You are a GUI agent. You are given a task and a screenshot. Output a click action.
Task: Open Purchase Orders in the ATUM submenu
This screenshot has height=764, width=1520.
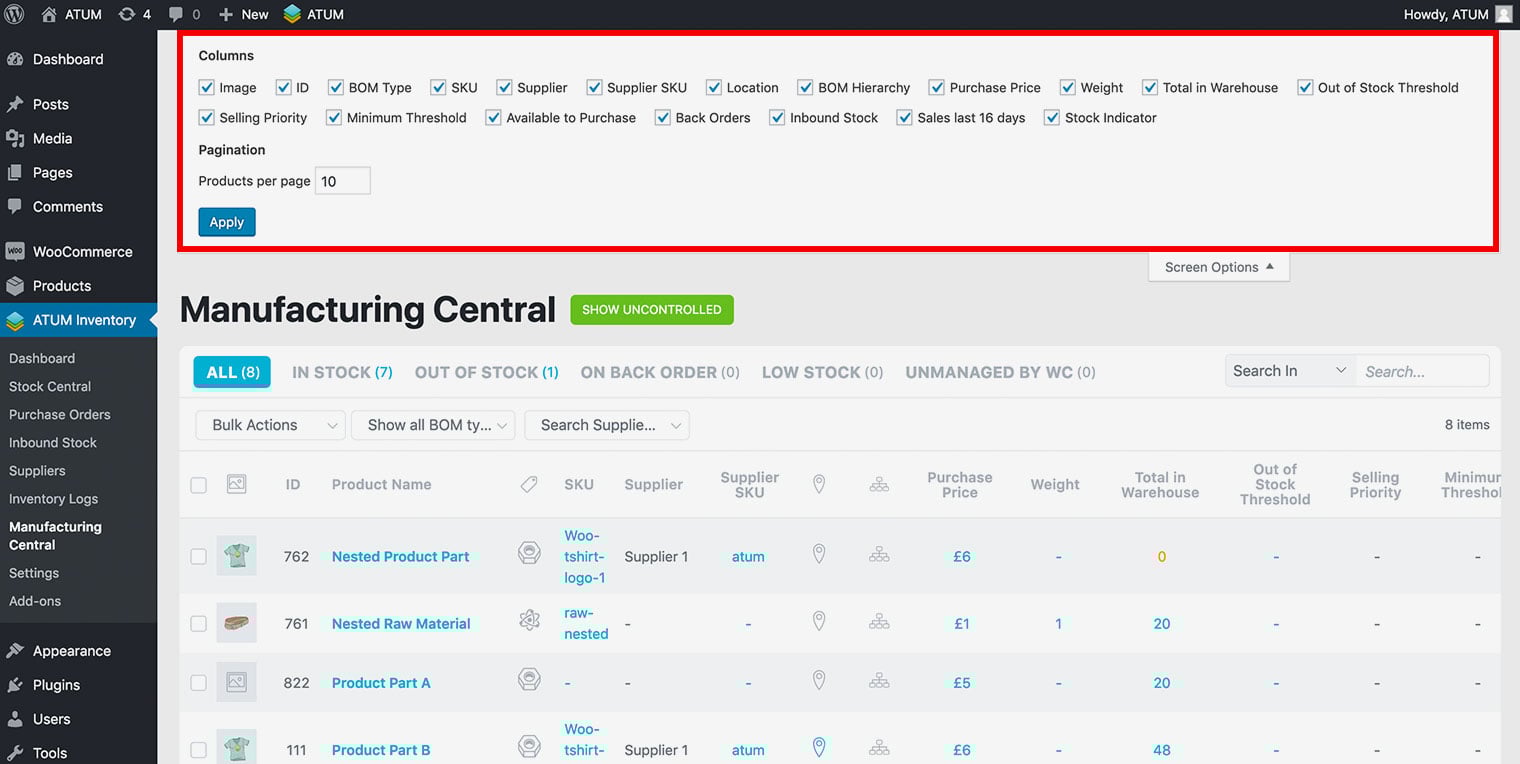coord(60,414)
